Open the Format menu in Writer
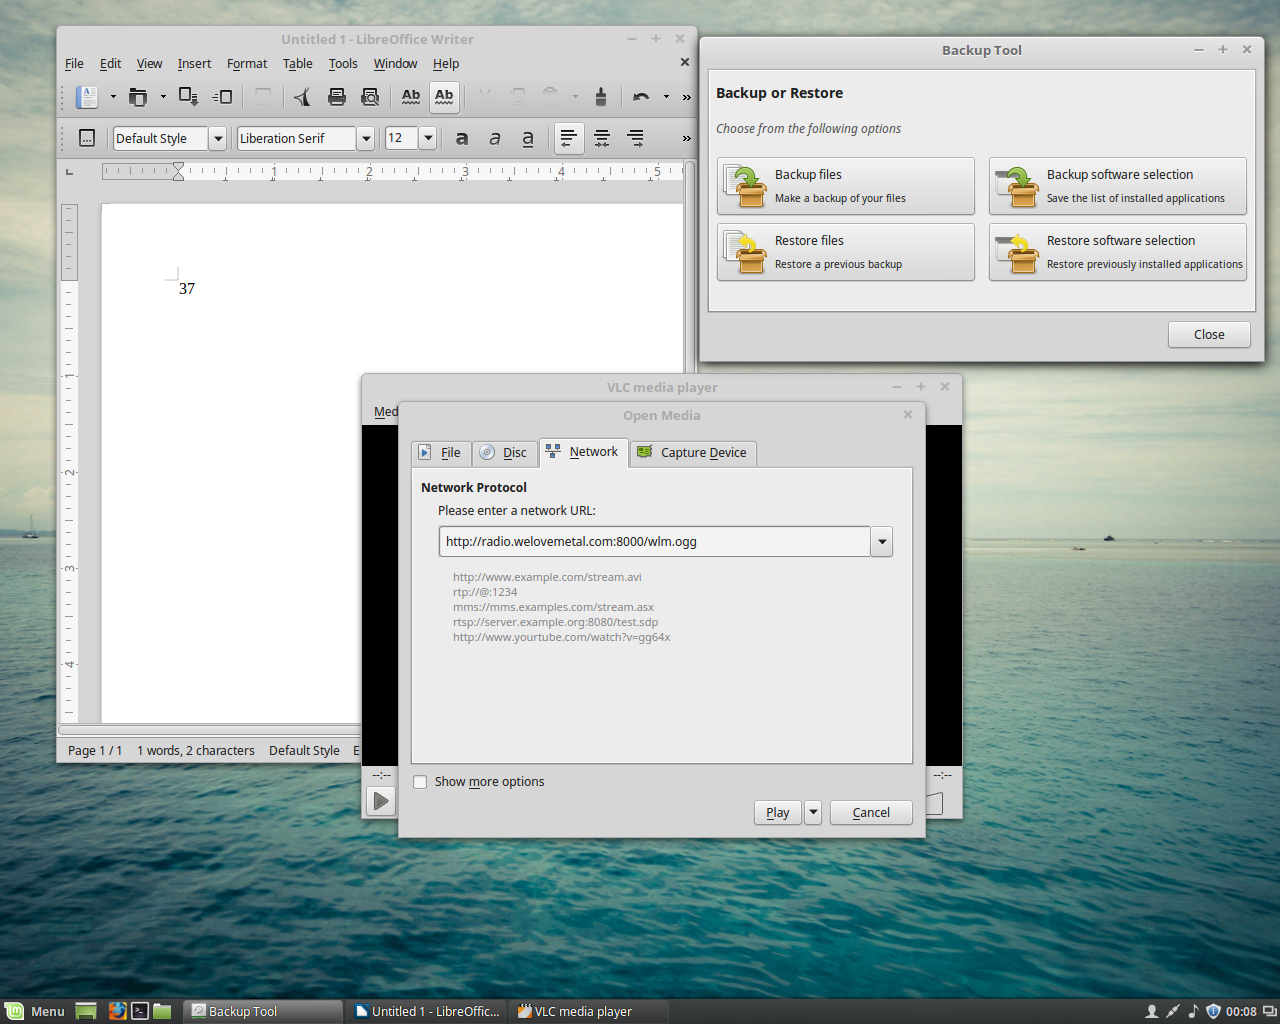Screen dimensions: 1280x1024 pos(247,63)
